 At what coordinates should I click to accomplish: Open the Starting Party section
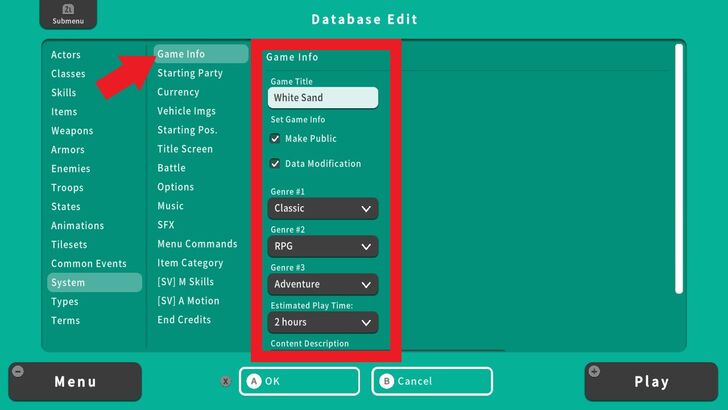[190, 73]
